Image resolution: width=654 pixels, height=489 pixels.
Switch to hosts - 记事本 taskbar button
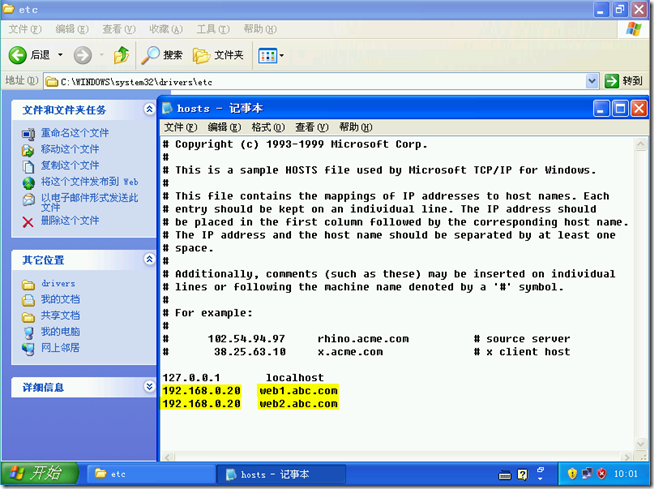281,474
